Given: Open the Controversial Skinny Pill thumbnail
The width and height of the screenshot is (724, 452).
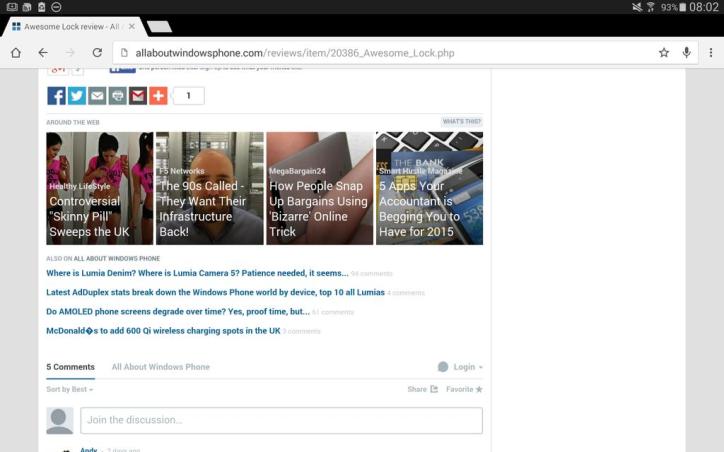Looking at the screenshot, I should click(99, 188).
